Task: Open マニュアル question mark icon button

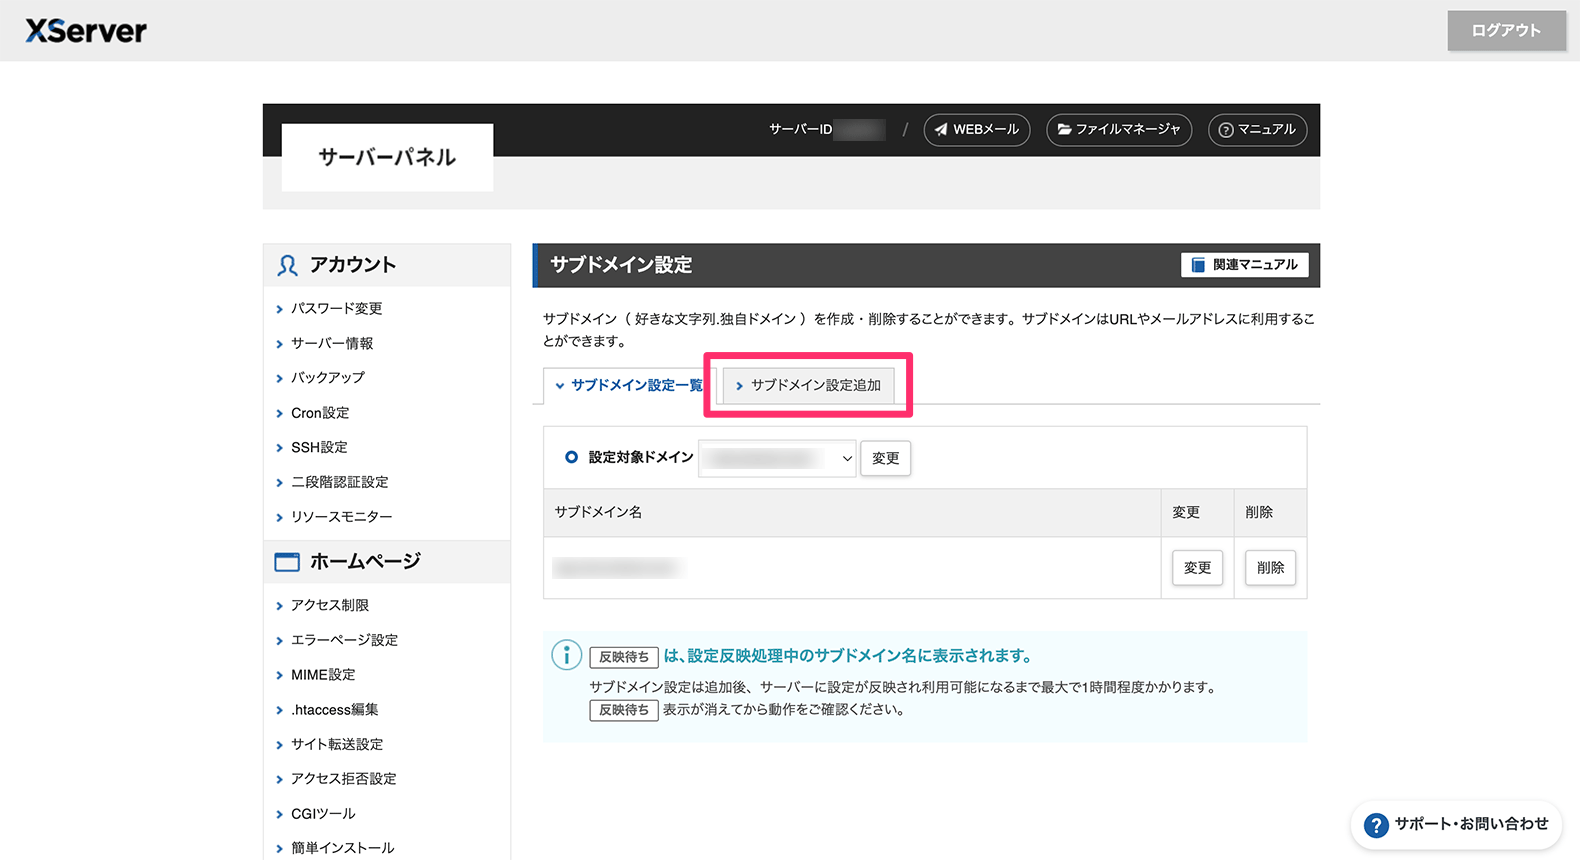Action: click(1257, 130)
